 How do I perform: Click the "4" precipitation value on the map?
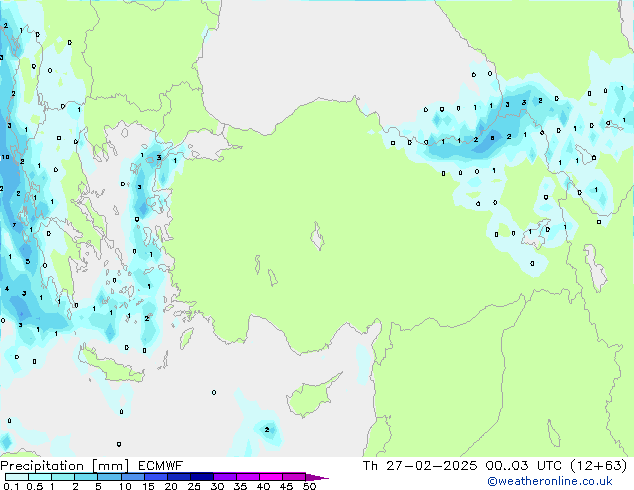coord(7,288)
